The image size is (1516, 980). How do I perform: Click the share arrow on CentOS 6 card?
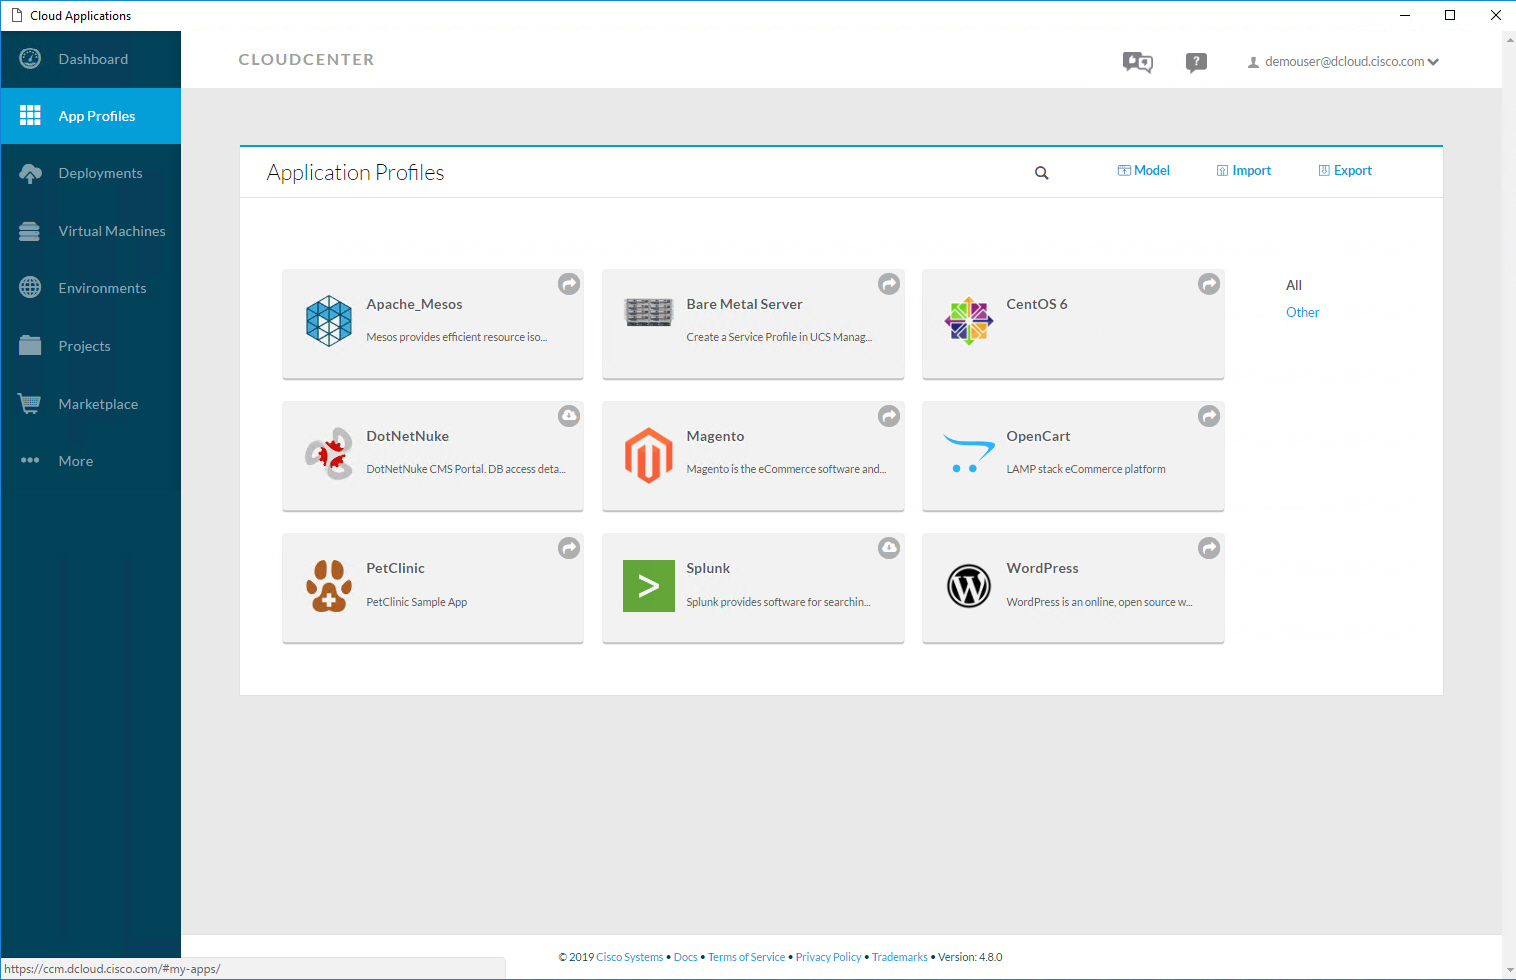pos(1209,284)
